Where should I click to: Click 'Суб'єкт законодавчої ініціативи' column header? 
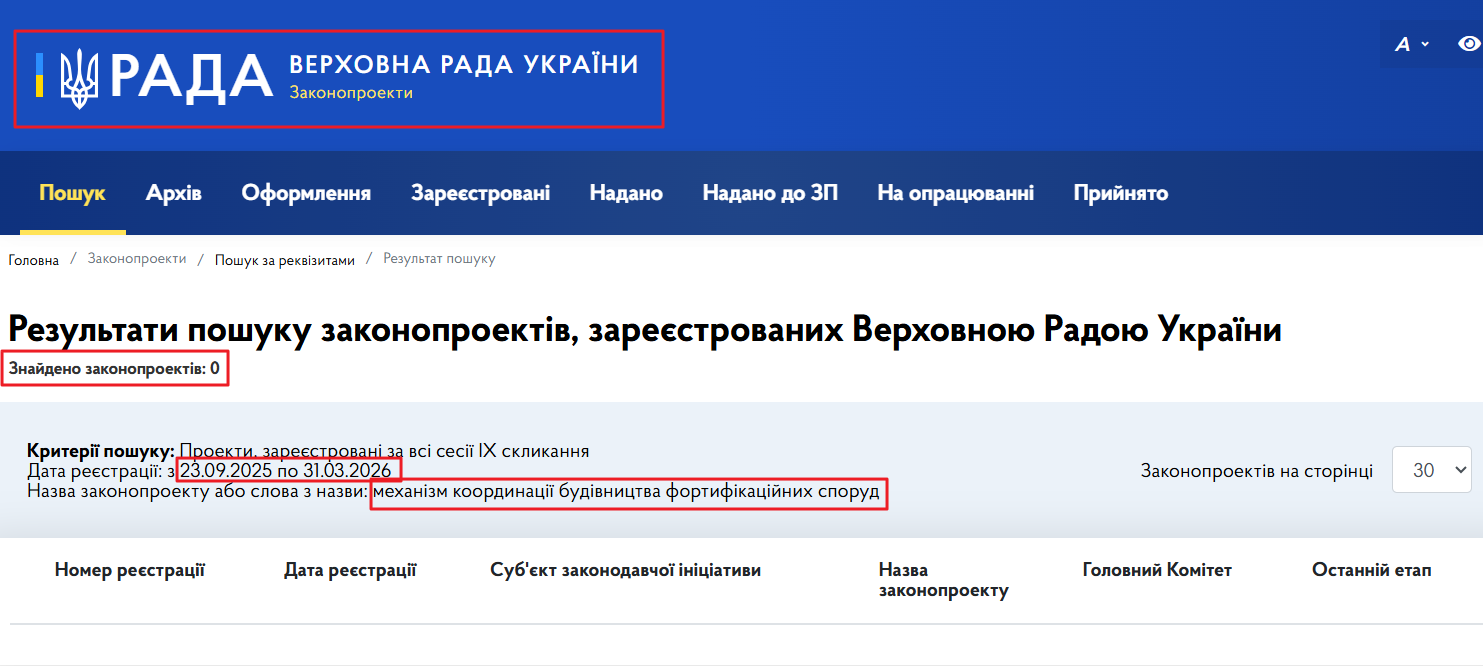[x=626, y=570]
